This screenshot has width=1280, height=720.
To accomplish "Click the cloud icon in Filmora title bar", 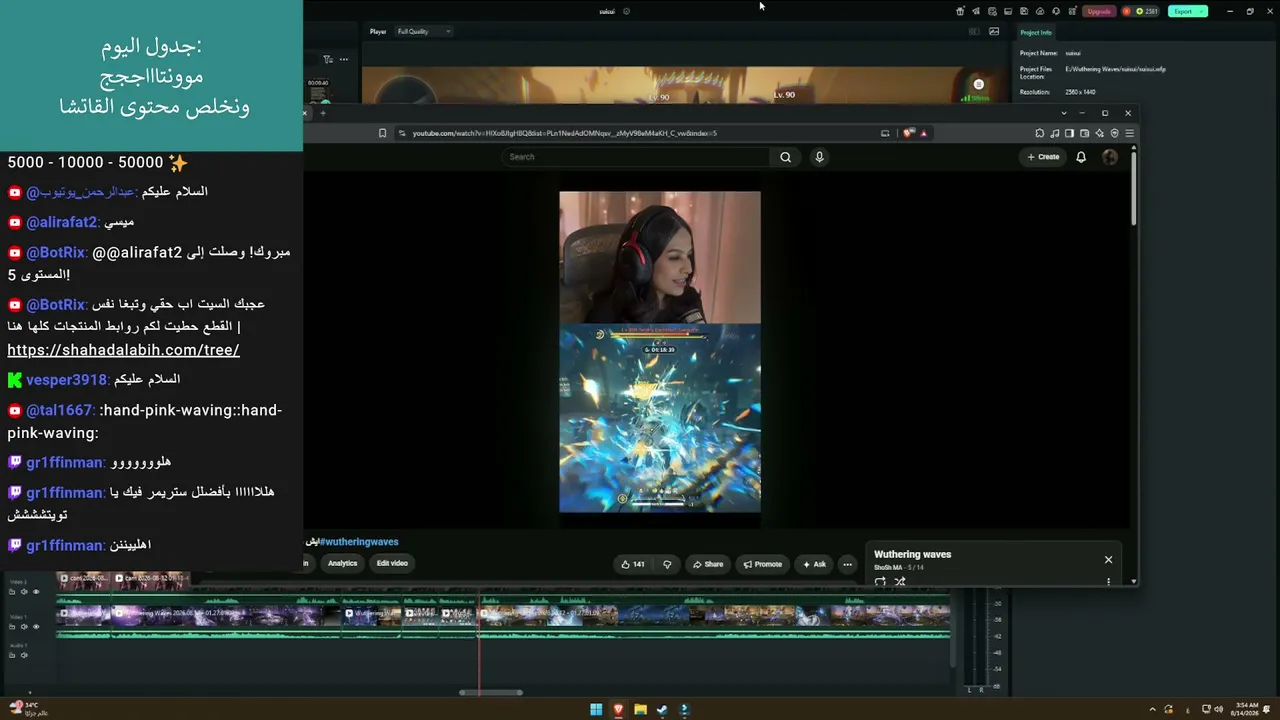I will click(1039, 11).
